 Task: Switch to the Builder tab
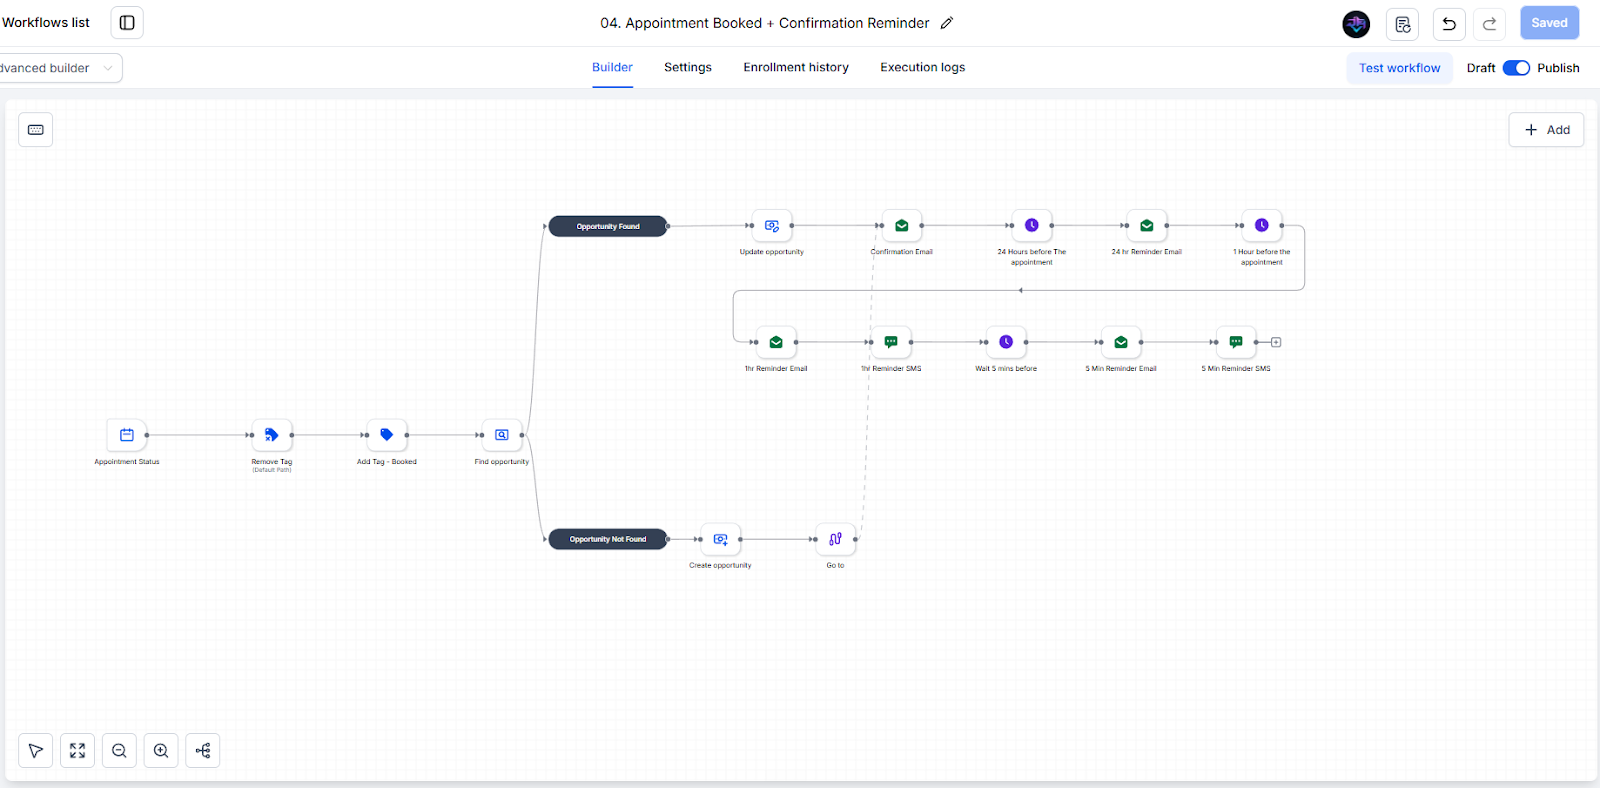pyautogui.click(x=612, y=67)
